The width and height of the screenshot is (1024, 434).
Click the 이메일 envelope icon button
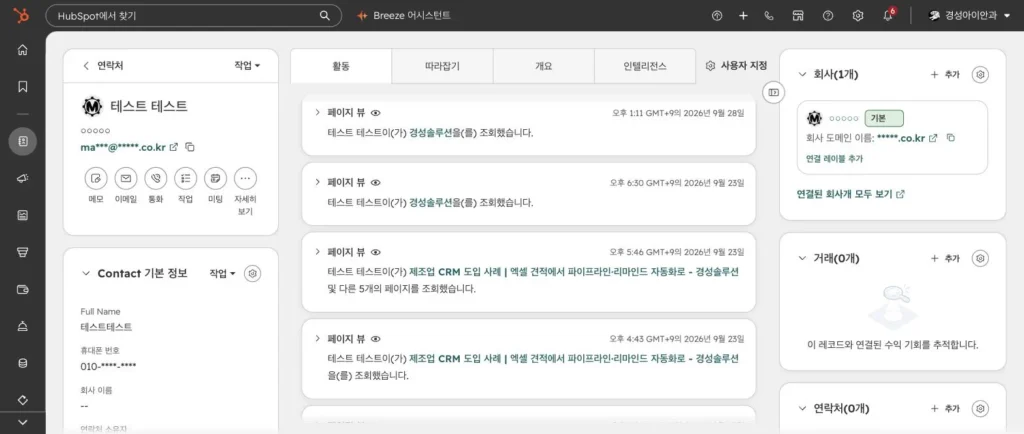pyautogui.click(x=126, y=178)
